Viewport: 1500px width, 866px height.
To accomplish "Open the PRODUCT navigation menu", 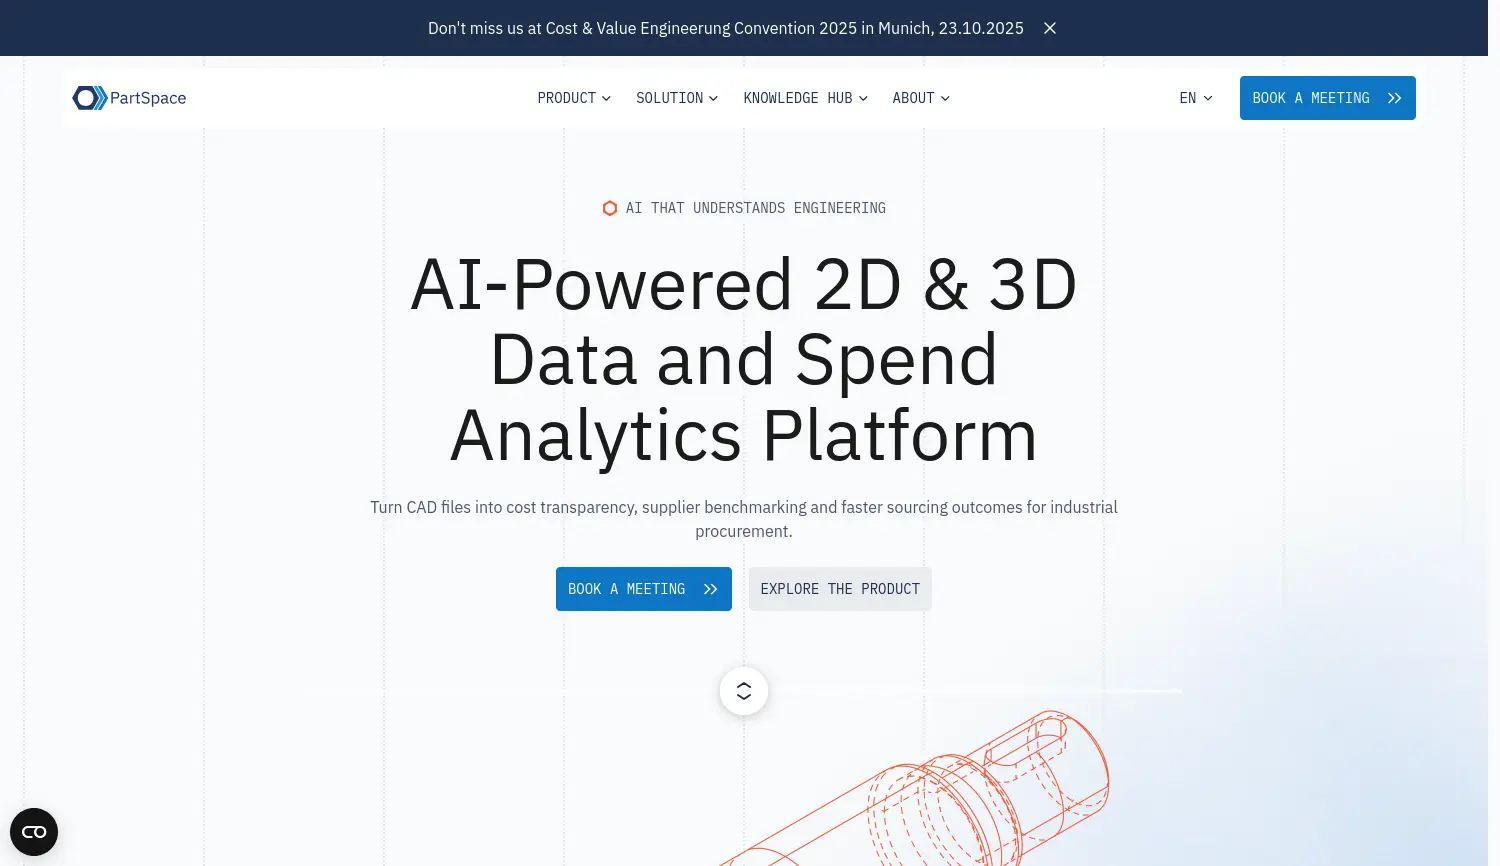I will coord(566,98).
